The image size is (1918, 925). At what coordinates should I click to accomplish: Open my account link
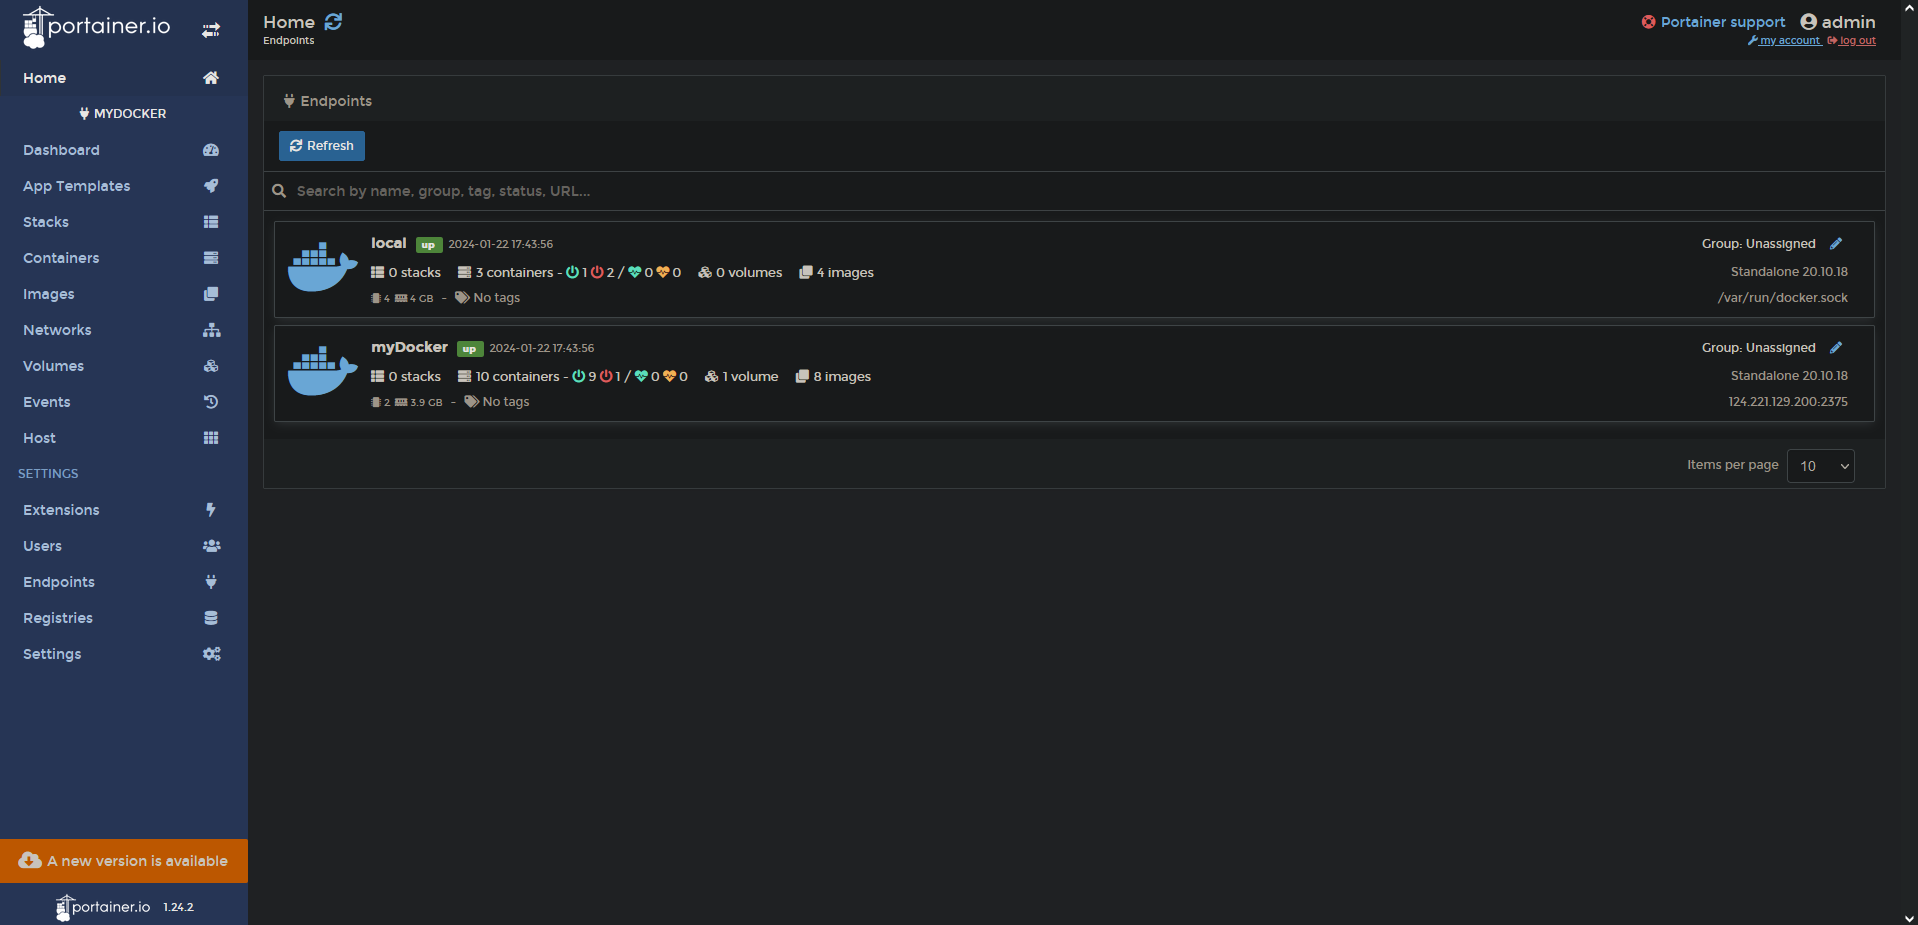pyautogui.click(x=1784, y=41)
